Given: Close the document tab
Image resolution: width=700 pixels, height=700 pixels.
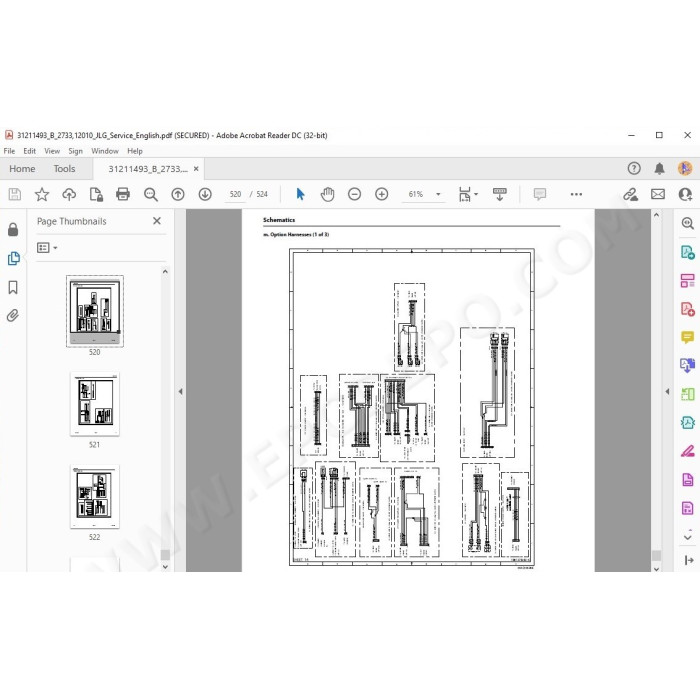Looking at the screenshot, I should (196, 169).
